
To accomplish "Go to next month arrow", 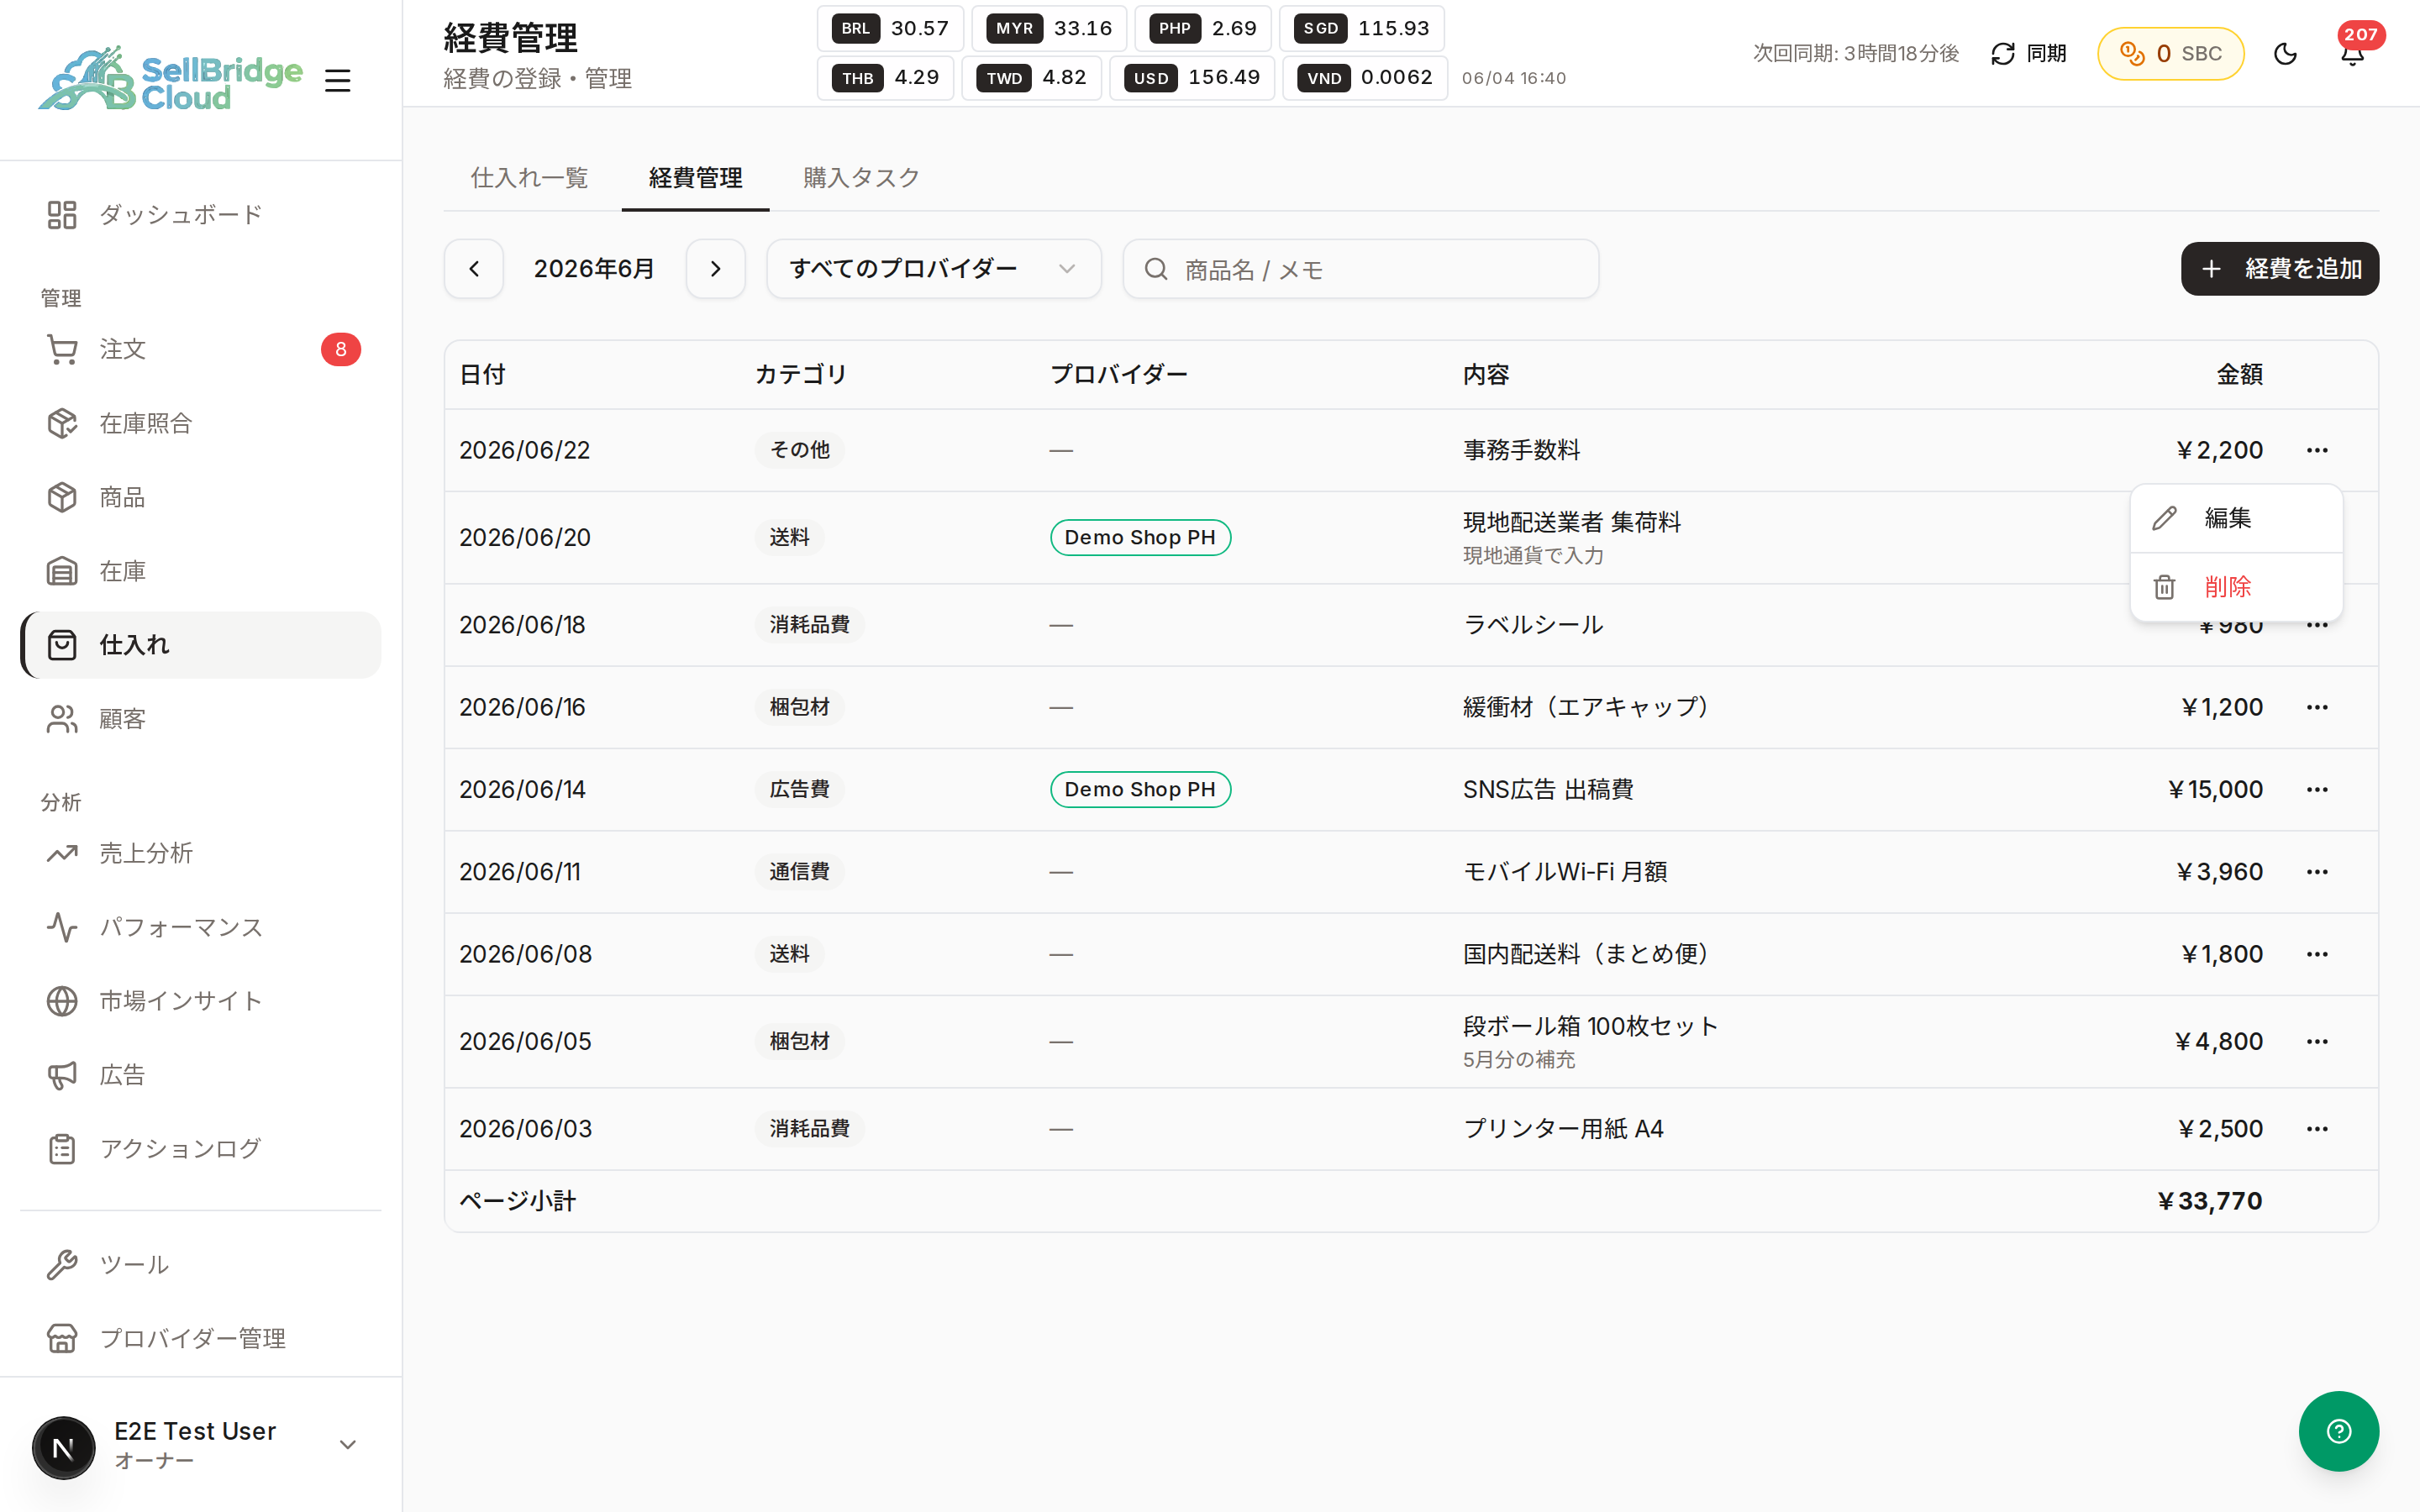I will click(x=716, y=269).
